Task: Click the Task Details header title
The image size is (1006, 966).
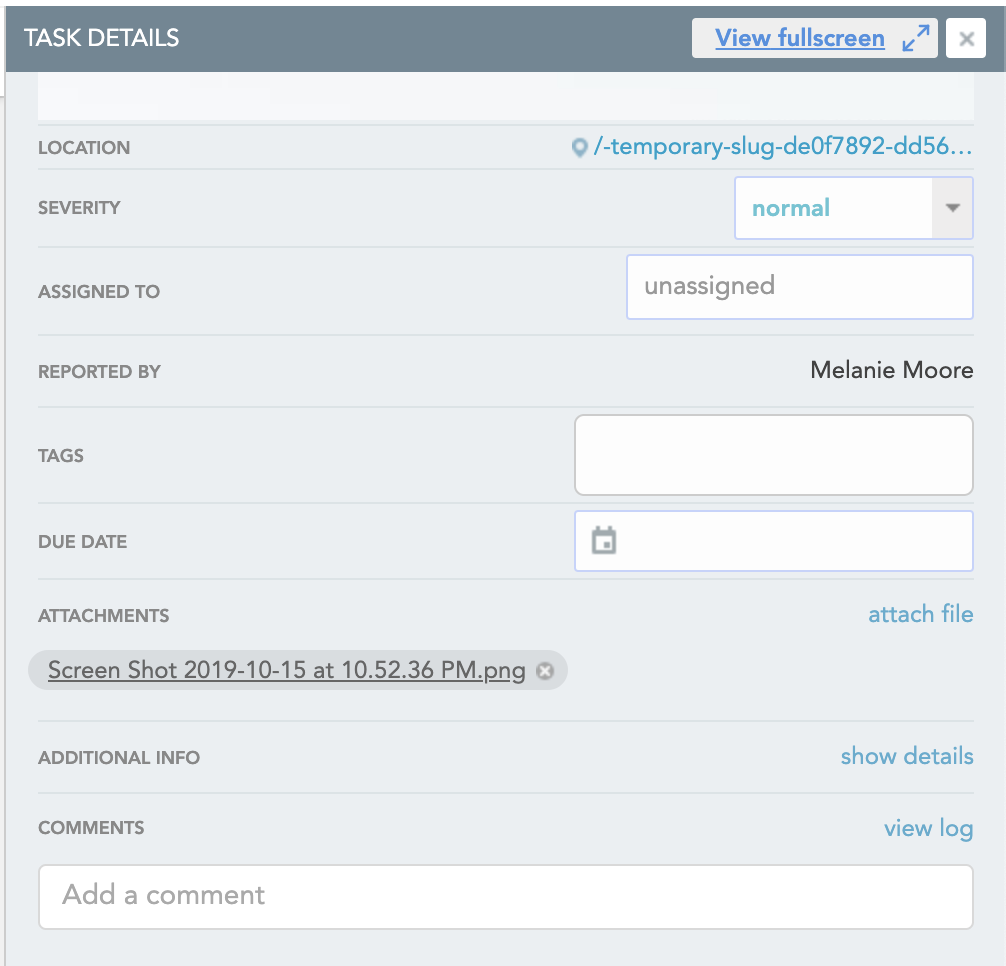Action: pos(102,39)
